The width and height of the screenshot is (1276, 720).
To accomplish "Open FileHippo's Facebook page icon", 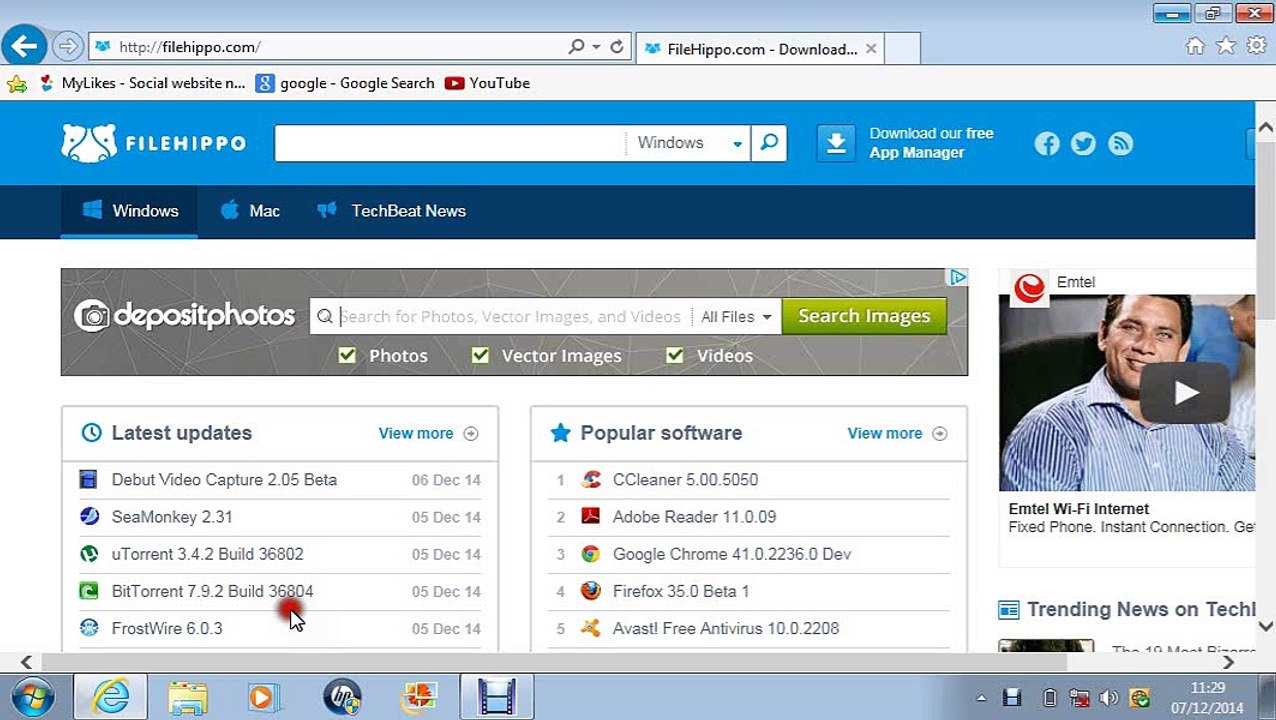I will pos(1047,144).
